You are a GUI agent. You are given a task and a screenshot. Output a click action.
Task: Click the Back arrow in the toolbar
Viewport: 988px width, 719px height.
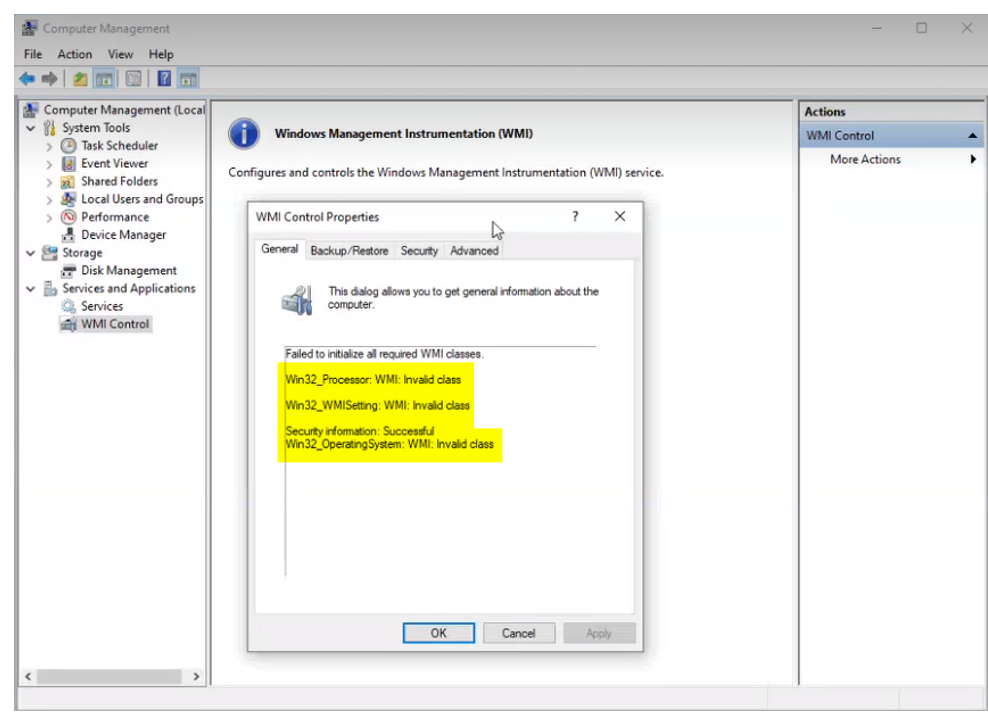click(x=27, y=79)
